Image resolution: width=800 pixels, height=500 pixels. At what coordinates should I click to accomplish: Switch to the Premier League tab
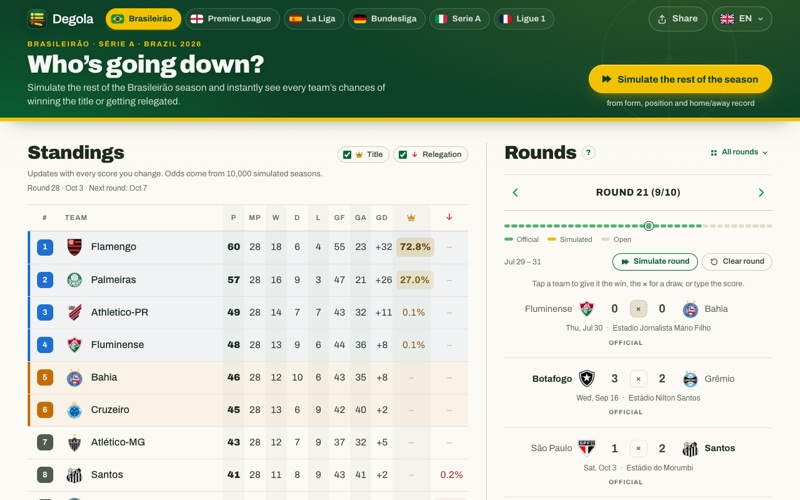(x=232, y=19)
